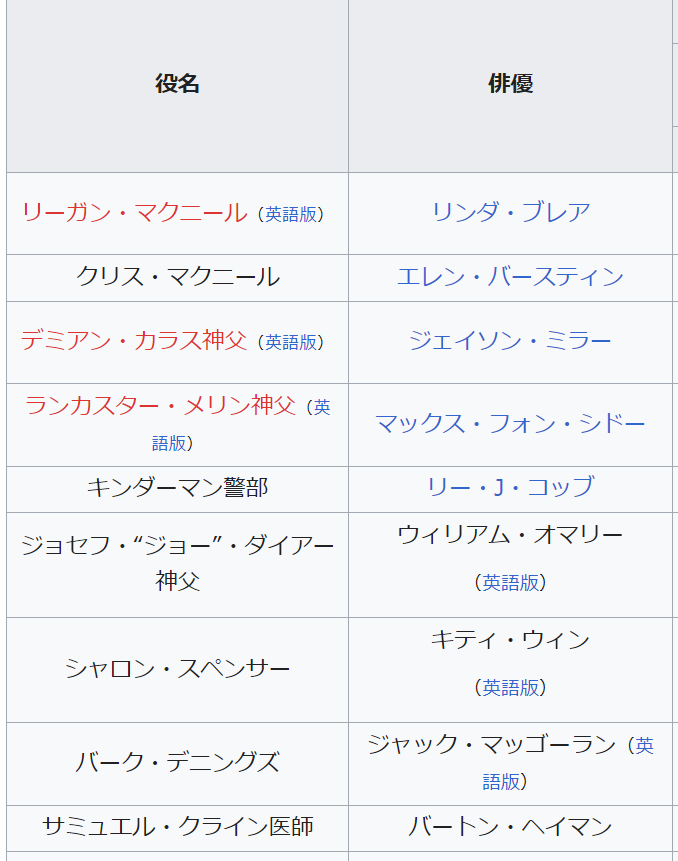
Task: Click the デミアン・カラス神父 red link
Action: [x=134, y=340]
